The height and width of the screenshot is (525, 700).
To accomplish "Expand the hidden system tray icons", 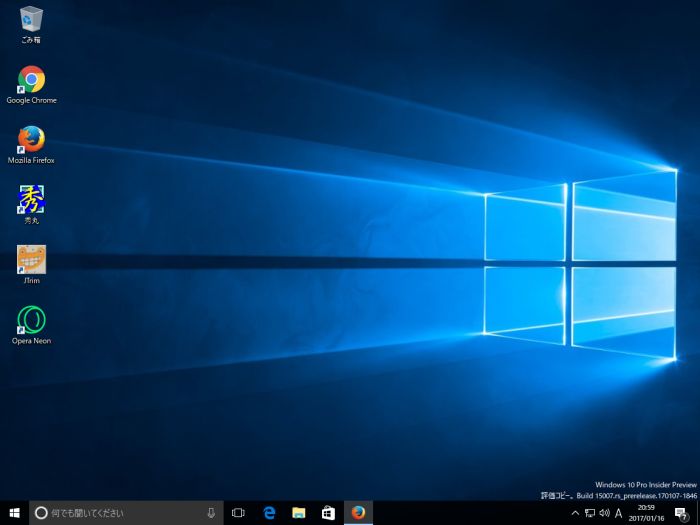I will 574,513.
